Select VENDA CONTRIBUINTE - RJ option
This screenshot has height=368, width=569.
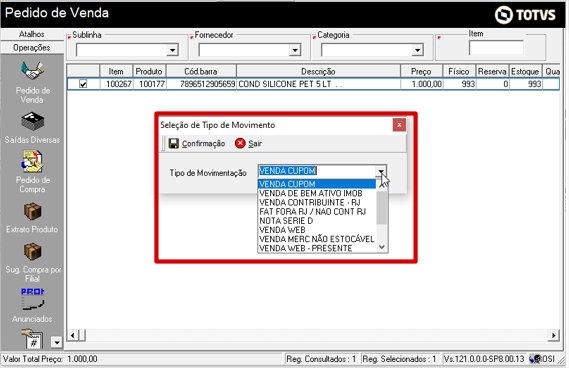[317, 203]
